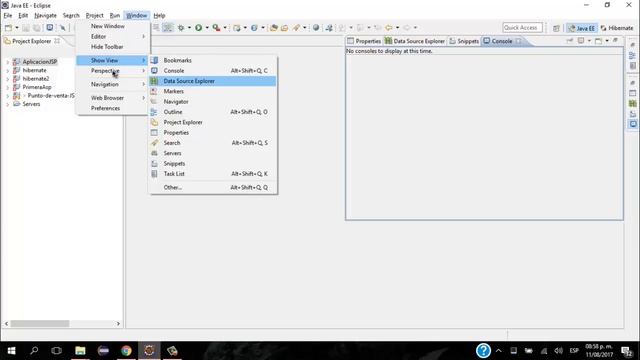Switch to the Snippets tab
Viewport: 640px width, 360px height.
click(464, 41)
